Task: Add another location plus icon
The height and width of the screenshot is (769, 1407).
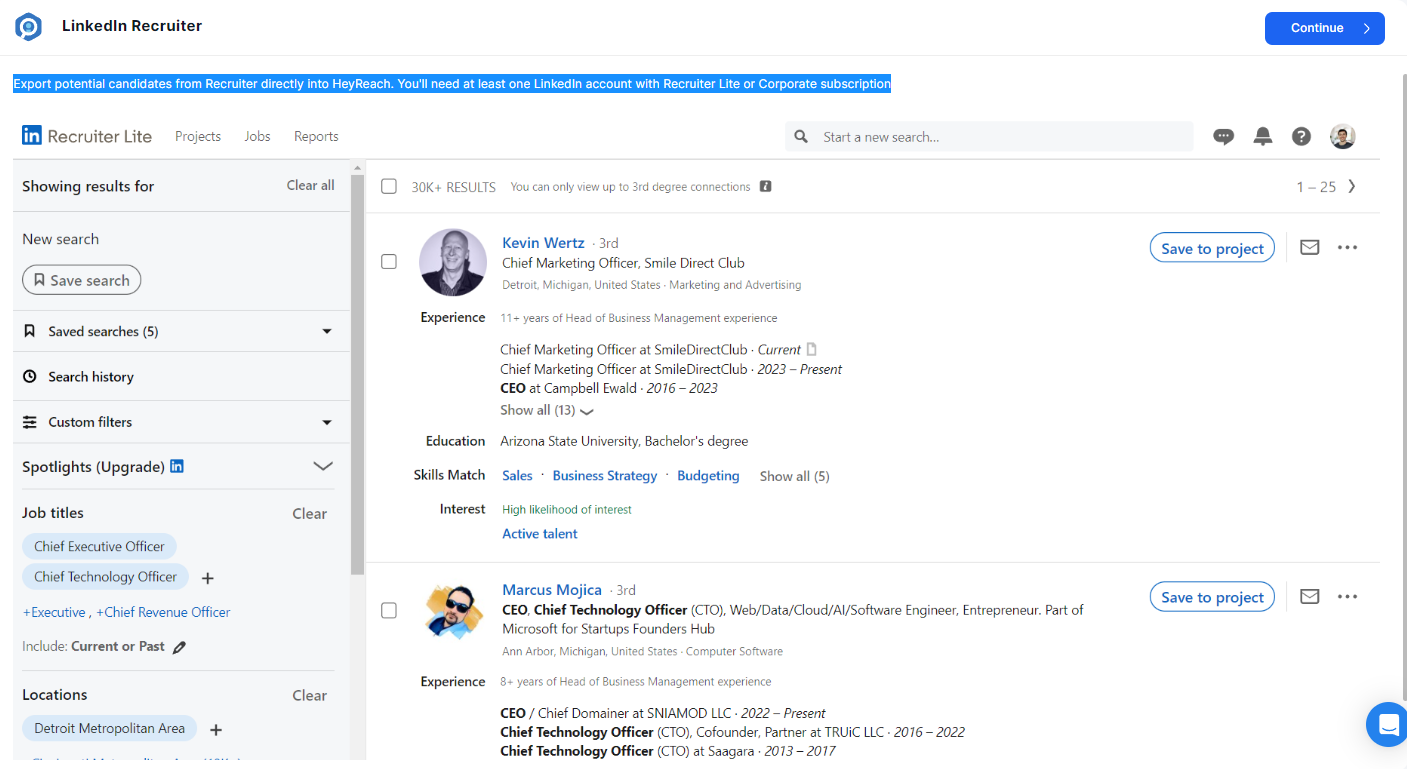Action: pos(215,730)
